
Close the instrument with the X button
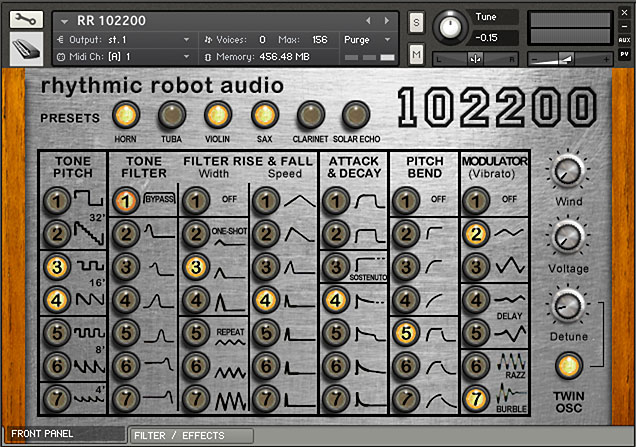pyautogui.click(x=624, y=13)
